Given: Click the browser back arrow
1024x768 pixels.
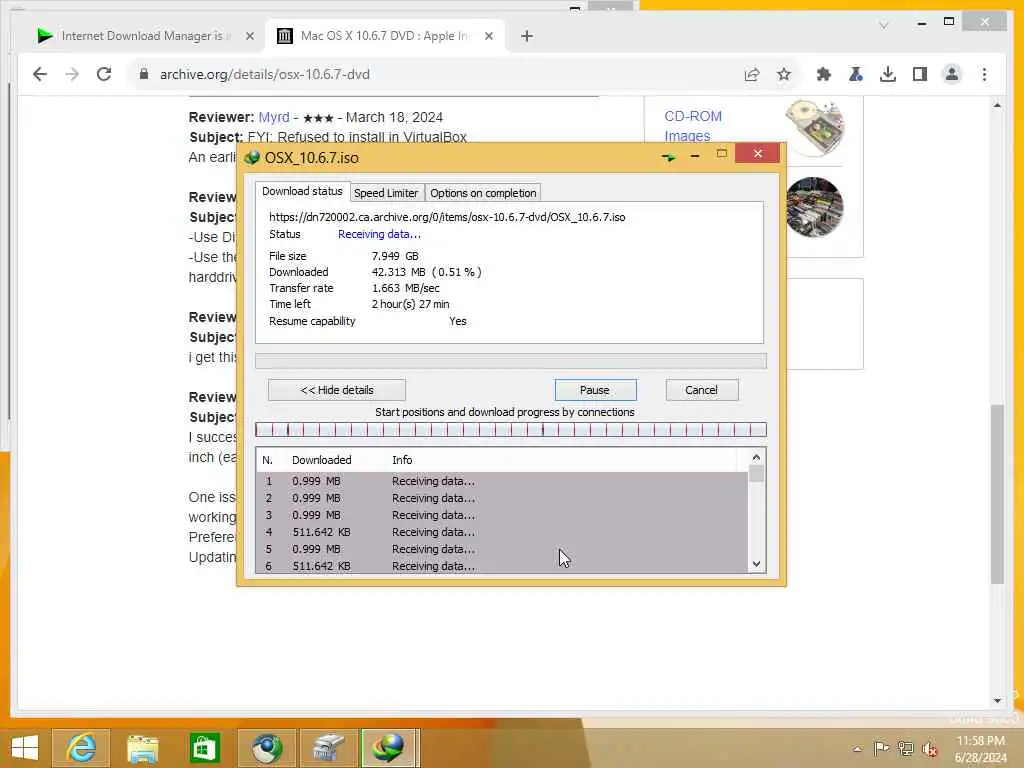Looking at the screenshot, I should (x=40, y=74).
